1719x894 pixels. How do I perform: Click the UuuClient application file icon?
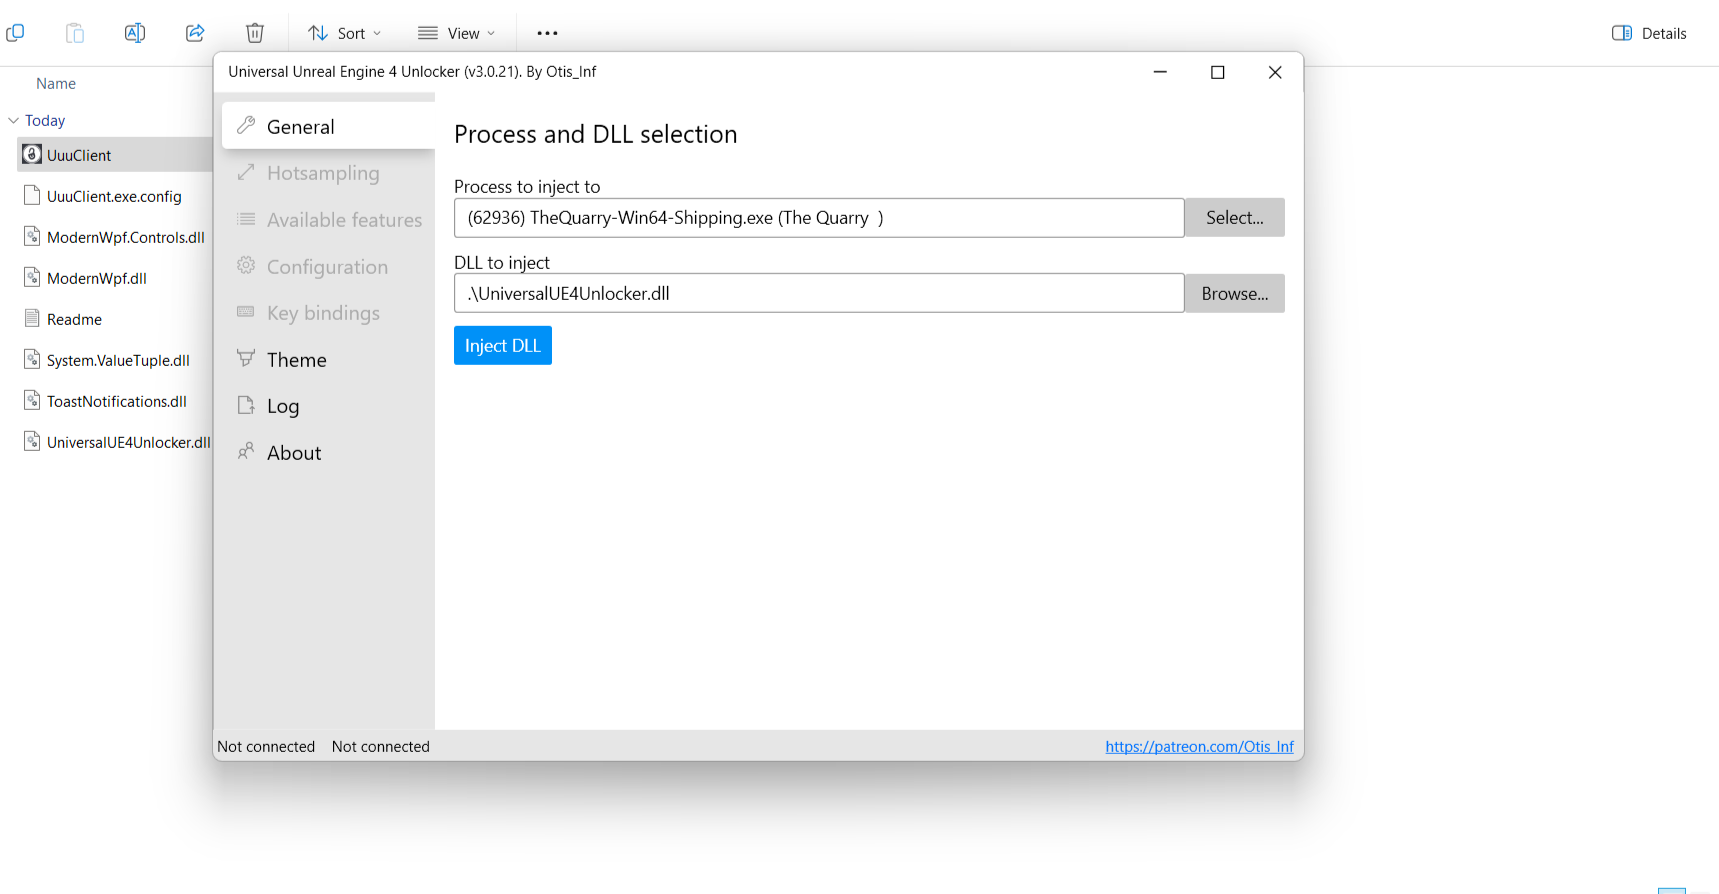pyautogui.click(x=32, y=155)
